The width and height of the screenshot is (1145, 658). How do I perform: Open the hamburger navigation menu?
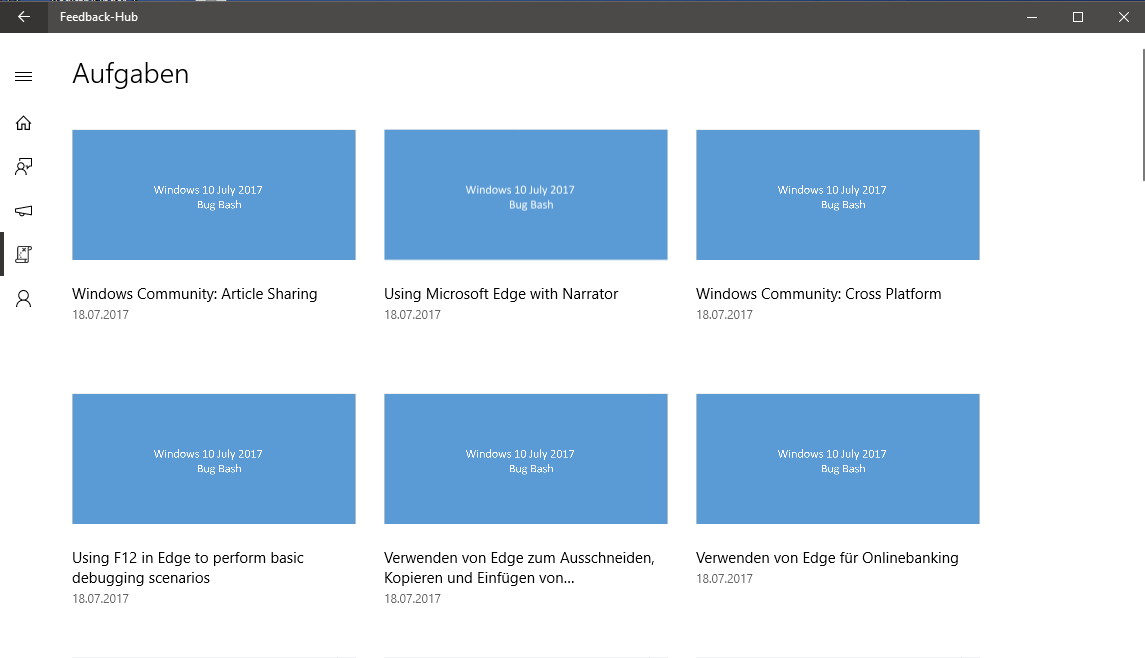click(x=23, y=77)
